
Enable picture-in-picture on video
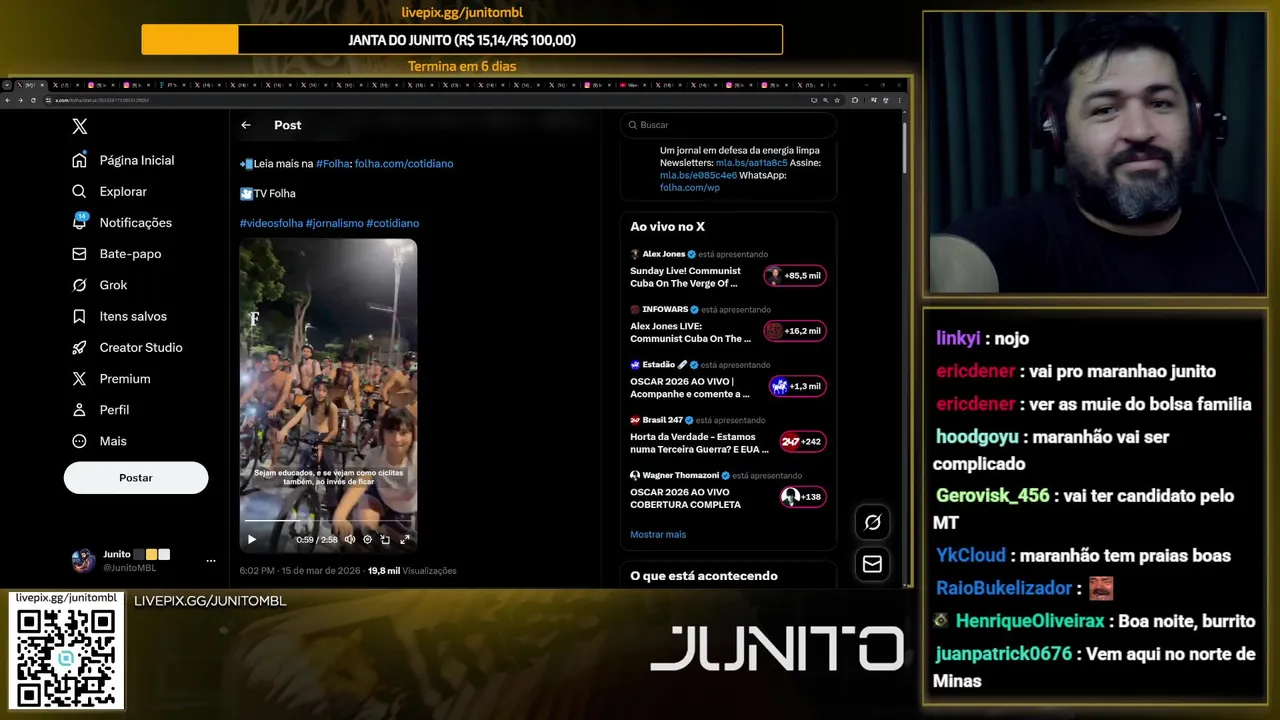tap(386, 539)
